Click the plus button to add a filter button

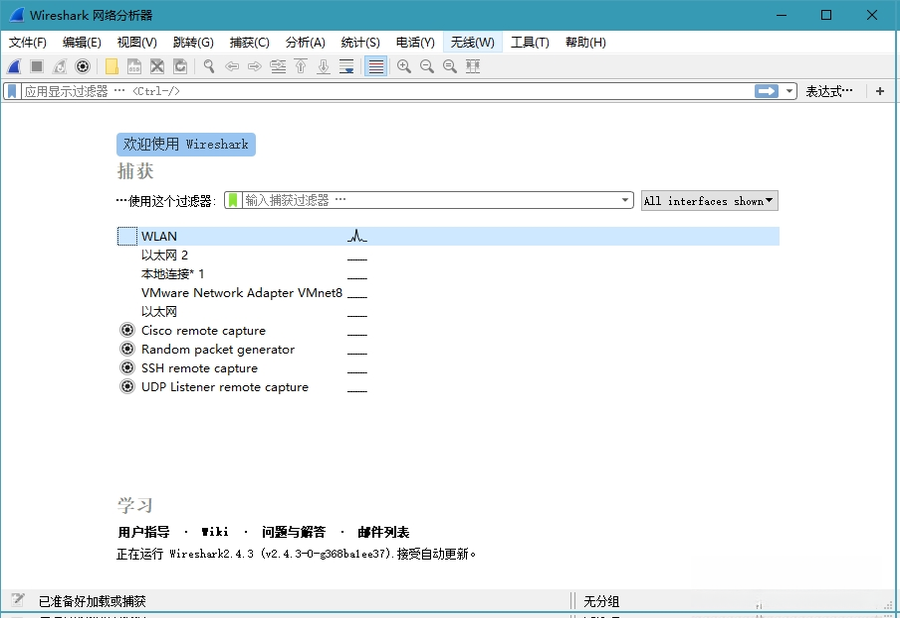880,91
